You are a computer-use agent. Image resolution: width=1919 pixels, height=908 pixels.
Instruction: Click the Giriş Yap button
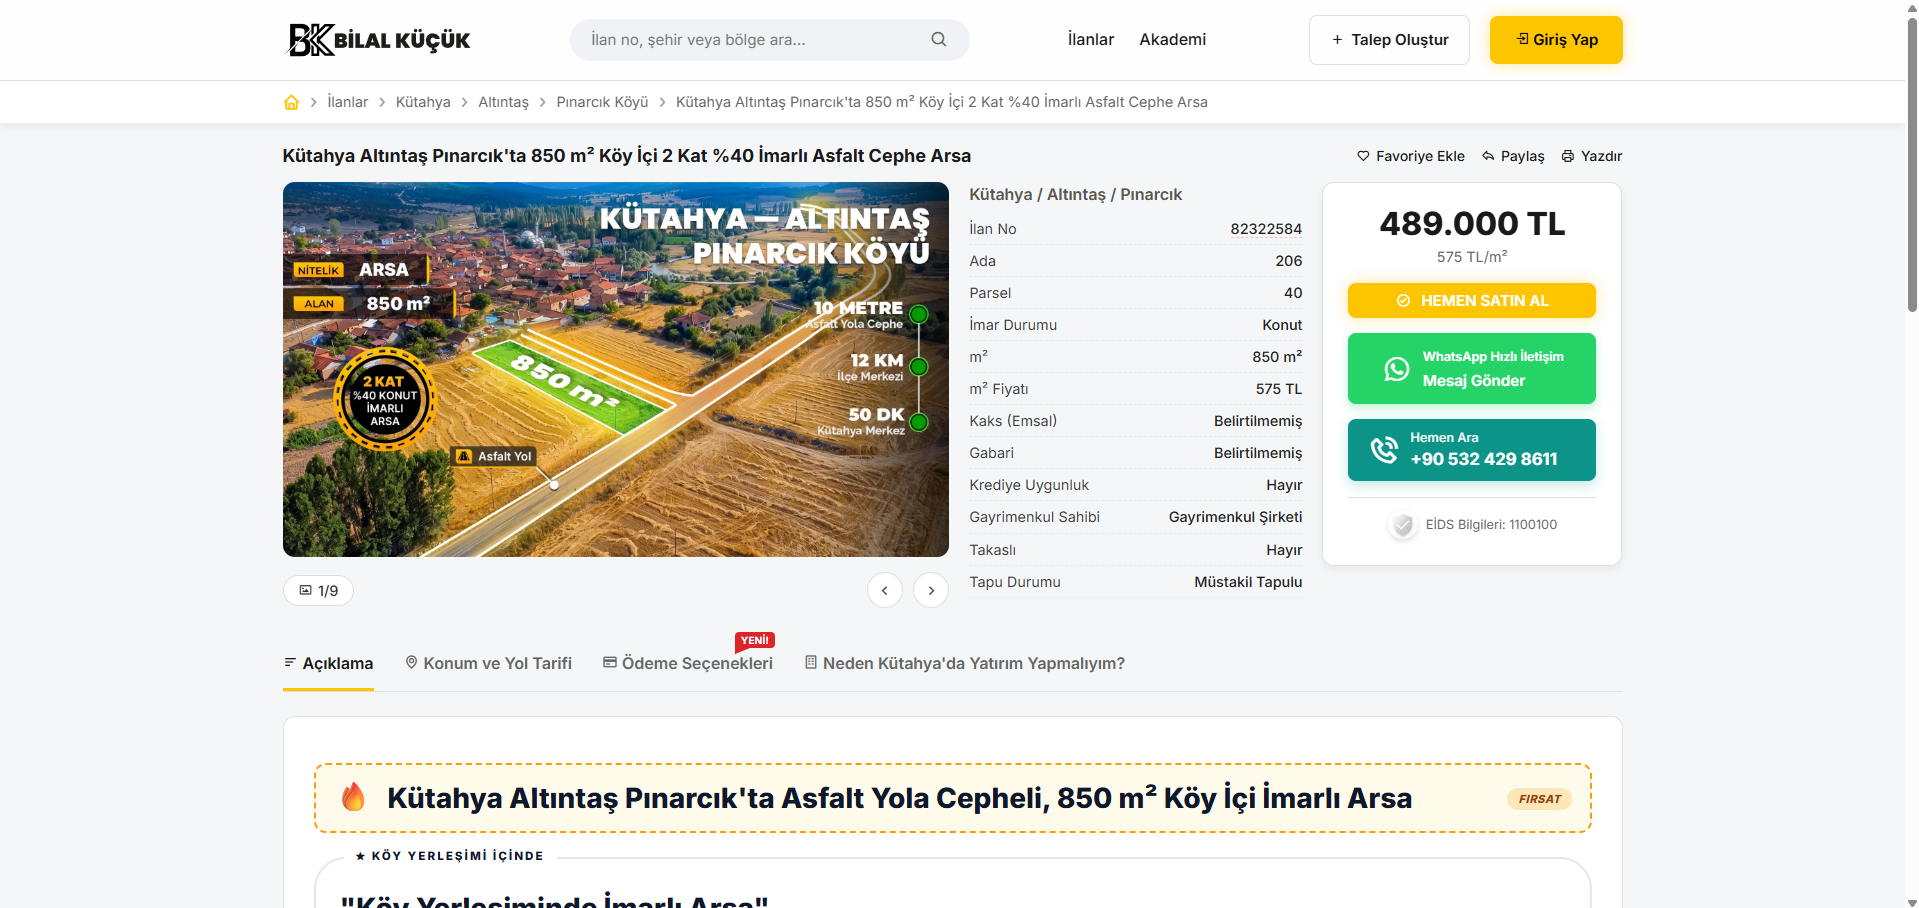(1556, 40)
